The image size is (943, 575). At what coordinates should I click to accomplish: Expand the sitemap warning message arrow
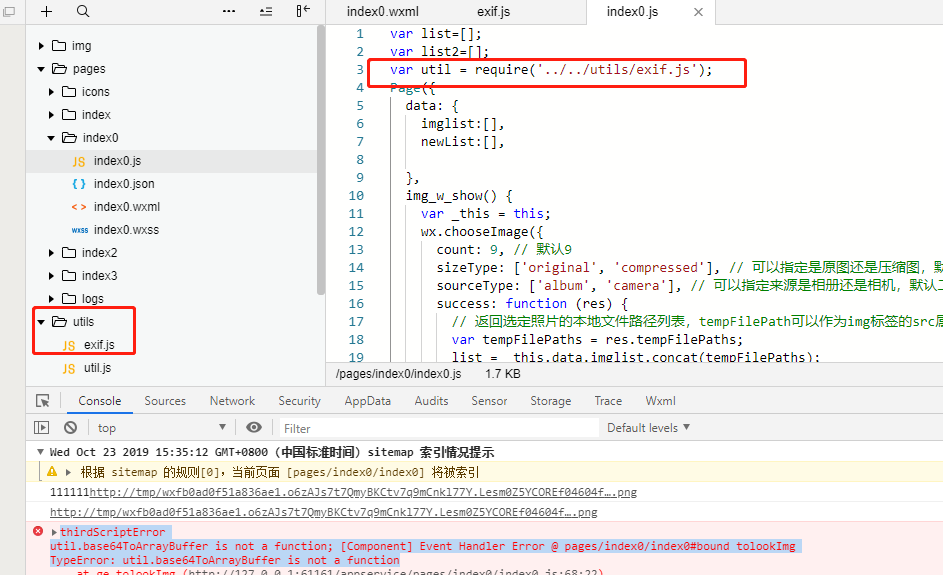click(69, 472)
